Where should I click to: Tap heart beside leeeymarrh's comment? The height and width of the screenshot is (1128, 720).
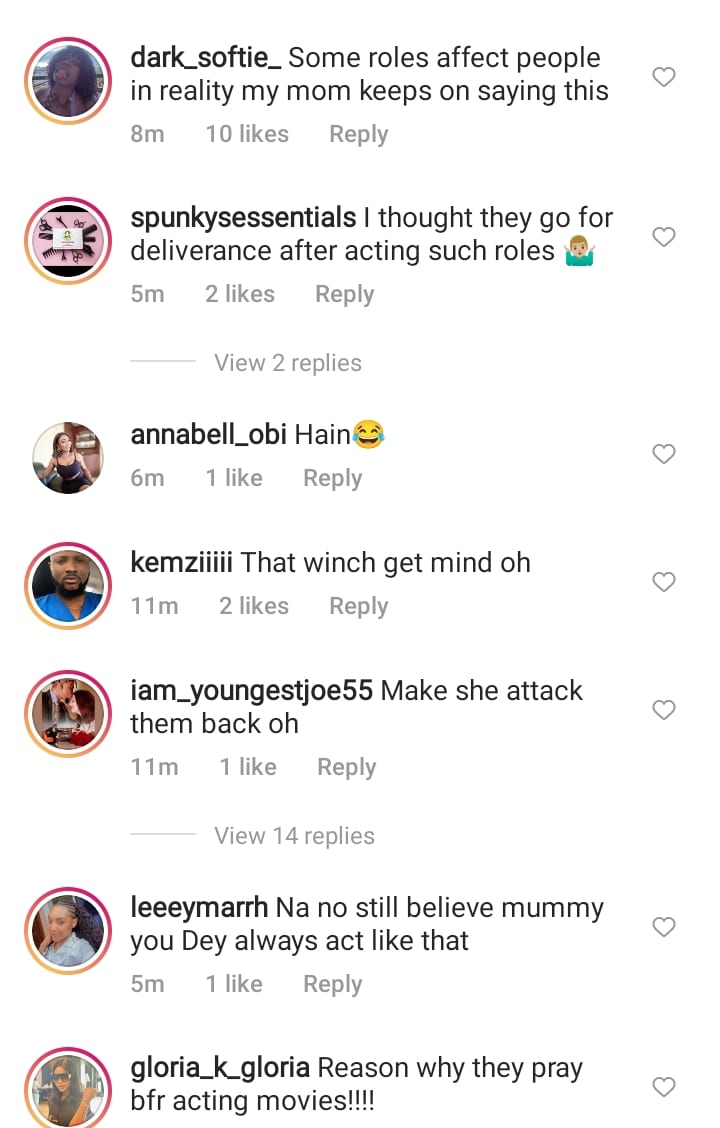click(x=664, y=927)
